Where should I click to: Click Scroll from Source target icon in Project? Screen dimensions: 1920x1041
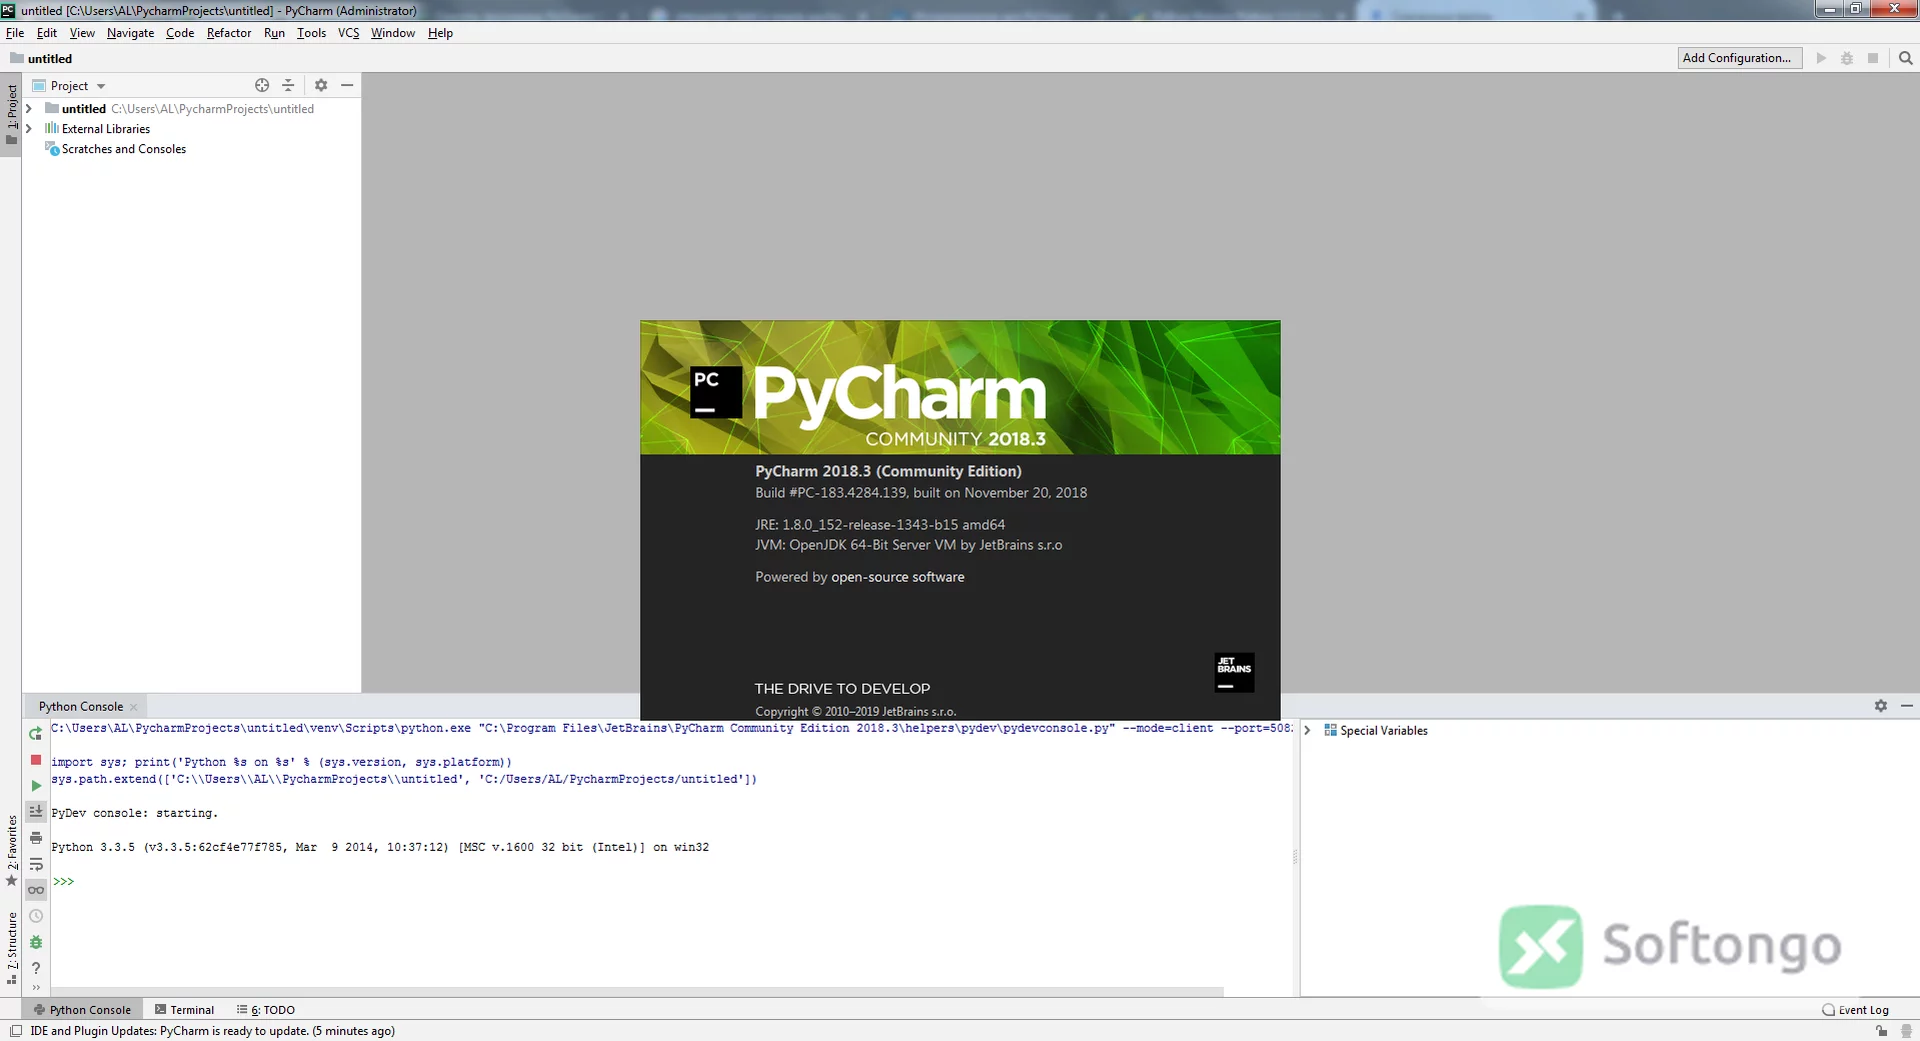262,85
